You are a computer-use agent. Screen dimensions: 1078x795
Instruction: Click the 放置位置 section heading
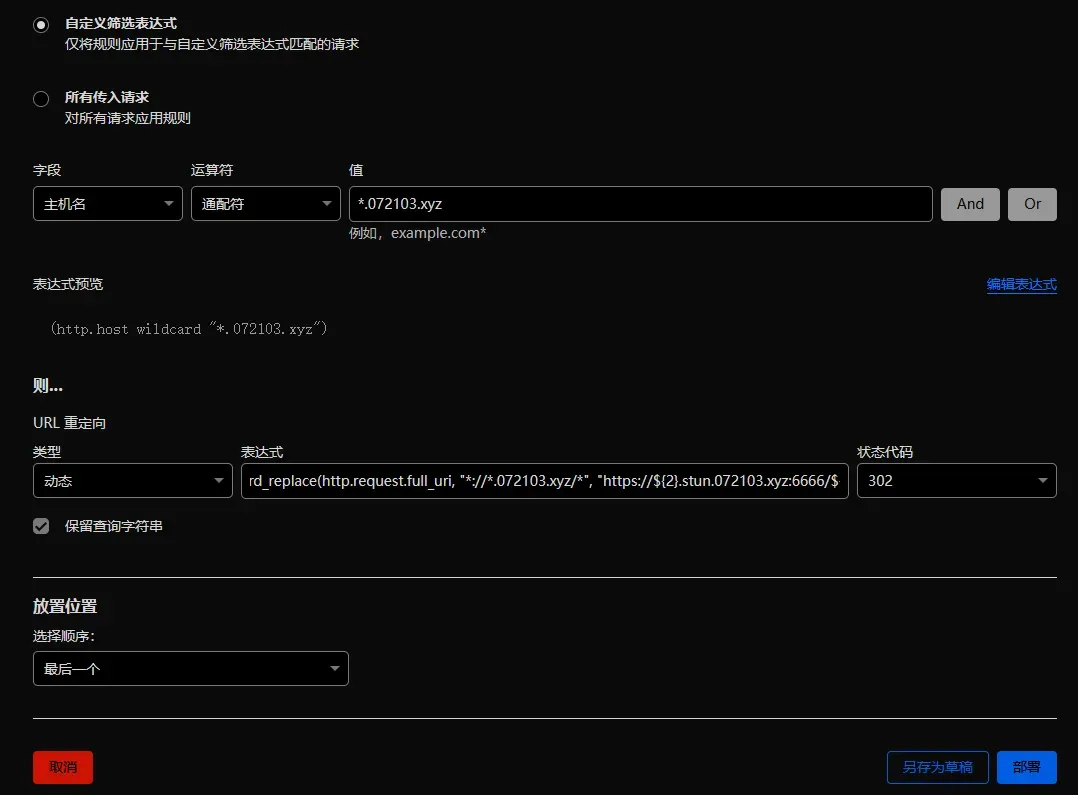point(65,607)
